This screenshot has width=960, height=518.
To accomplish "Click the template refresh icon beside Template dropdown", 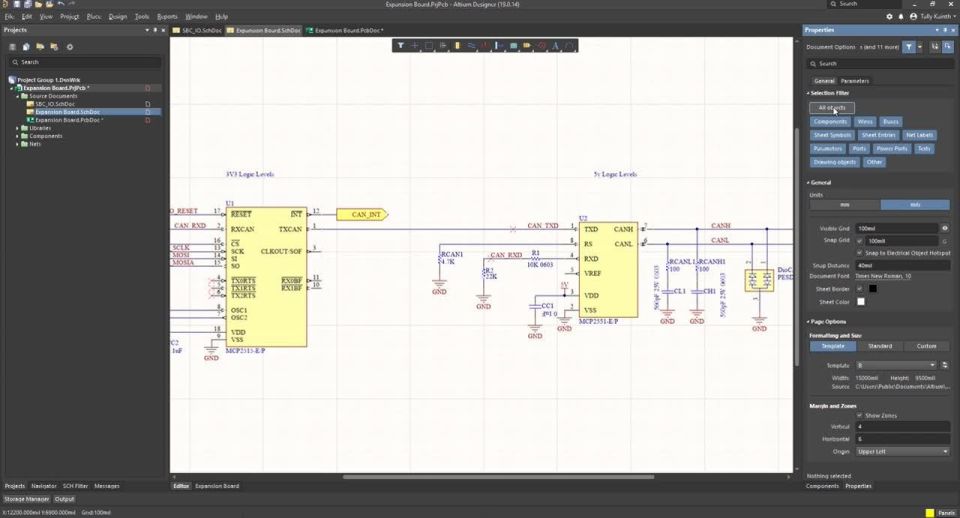I will [x=945, y=365].
